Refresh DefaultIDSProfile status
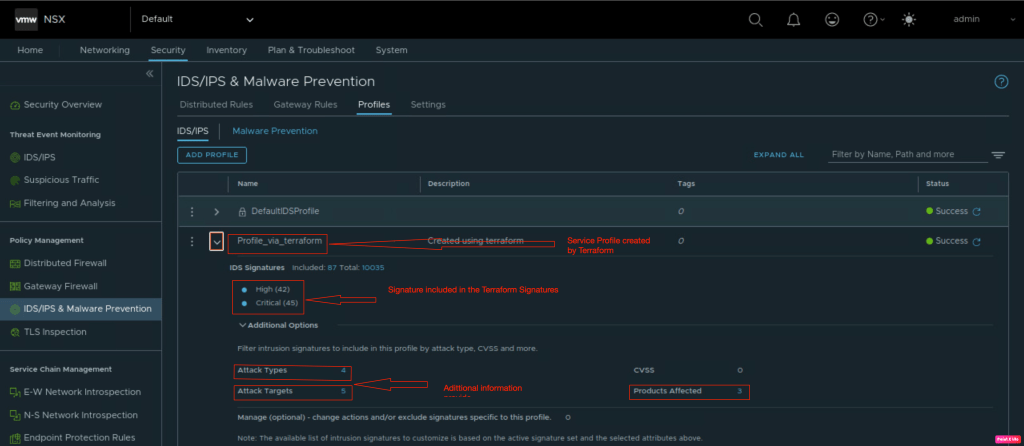Screen dimensions: 1024x446 pyautogui.click(x=977, y=212)
